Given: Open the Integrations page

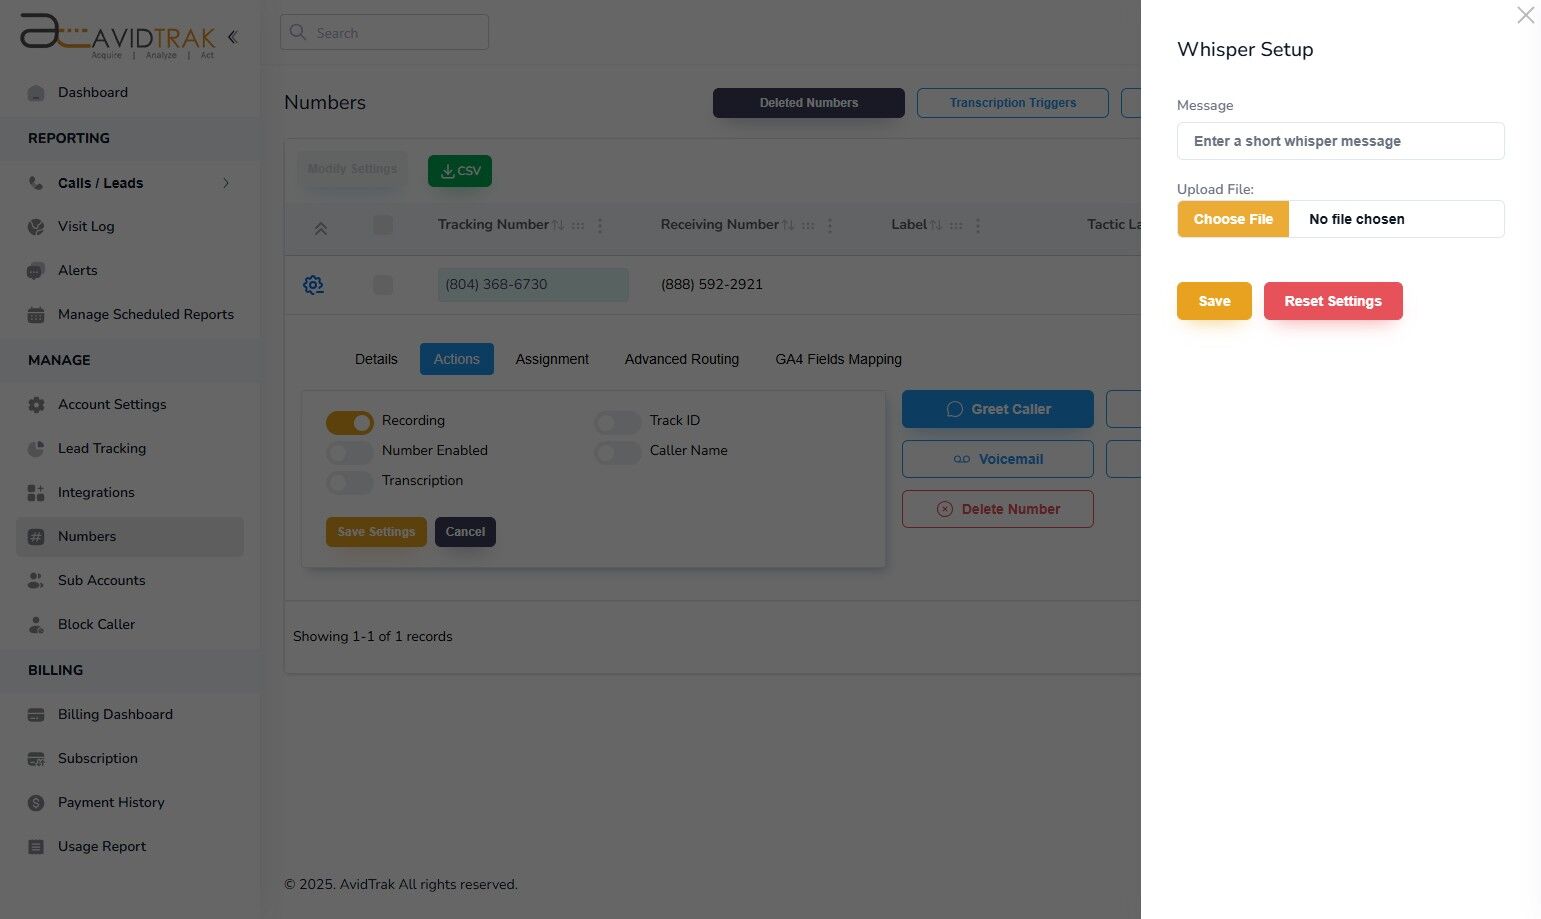Looking at the screenshot, I should [96, 492].
